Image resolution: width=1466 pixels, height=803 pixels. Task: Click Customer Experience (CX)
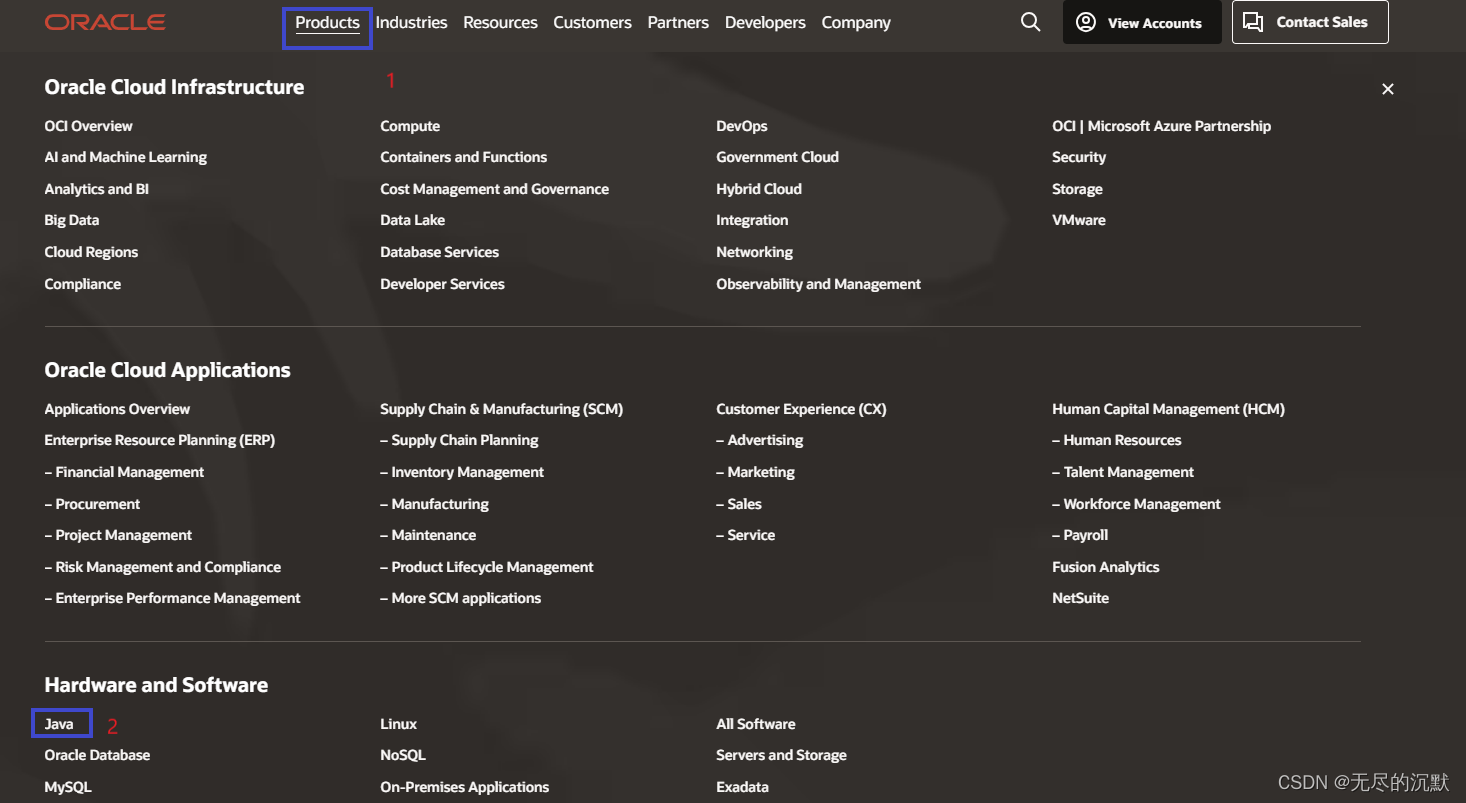point(801,409)
